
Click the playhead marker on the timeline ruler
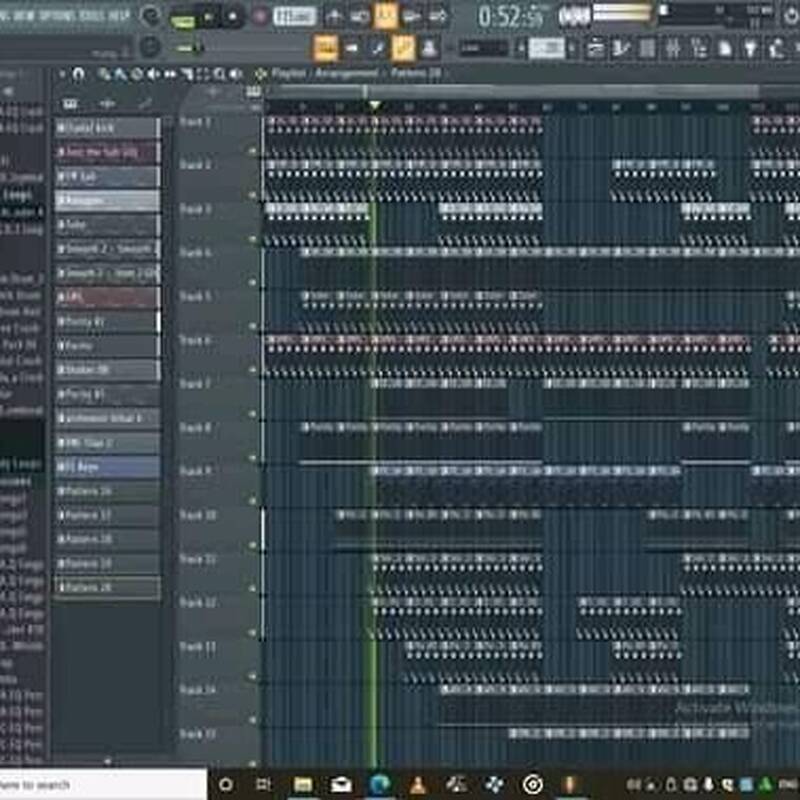375,105
